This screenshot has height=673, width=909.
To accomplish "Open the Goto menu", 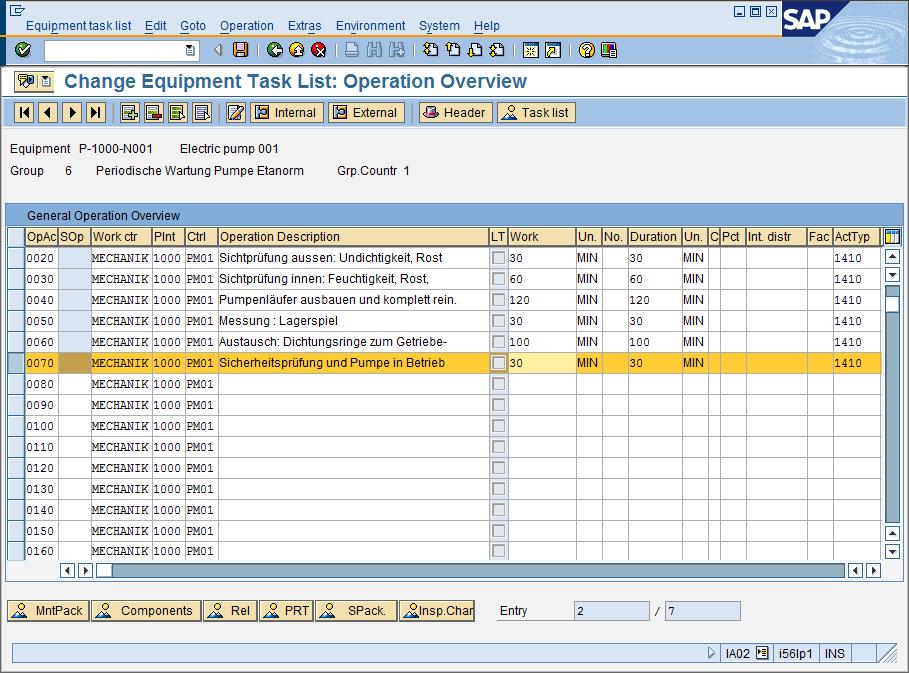I will click(192, 26).
